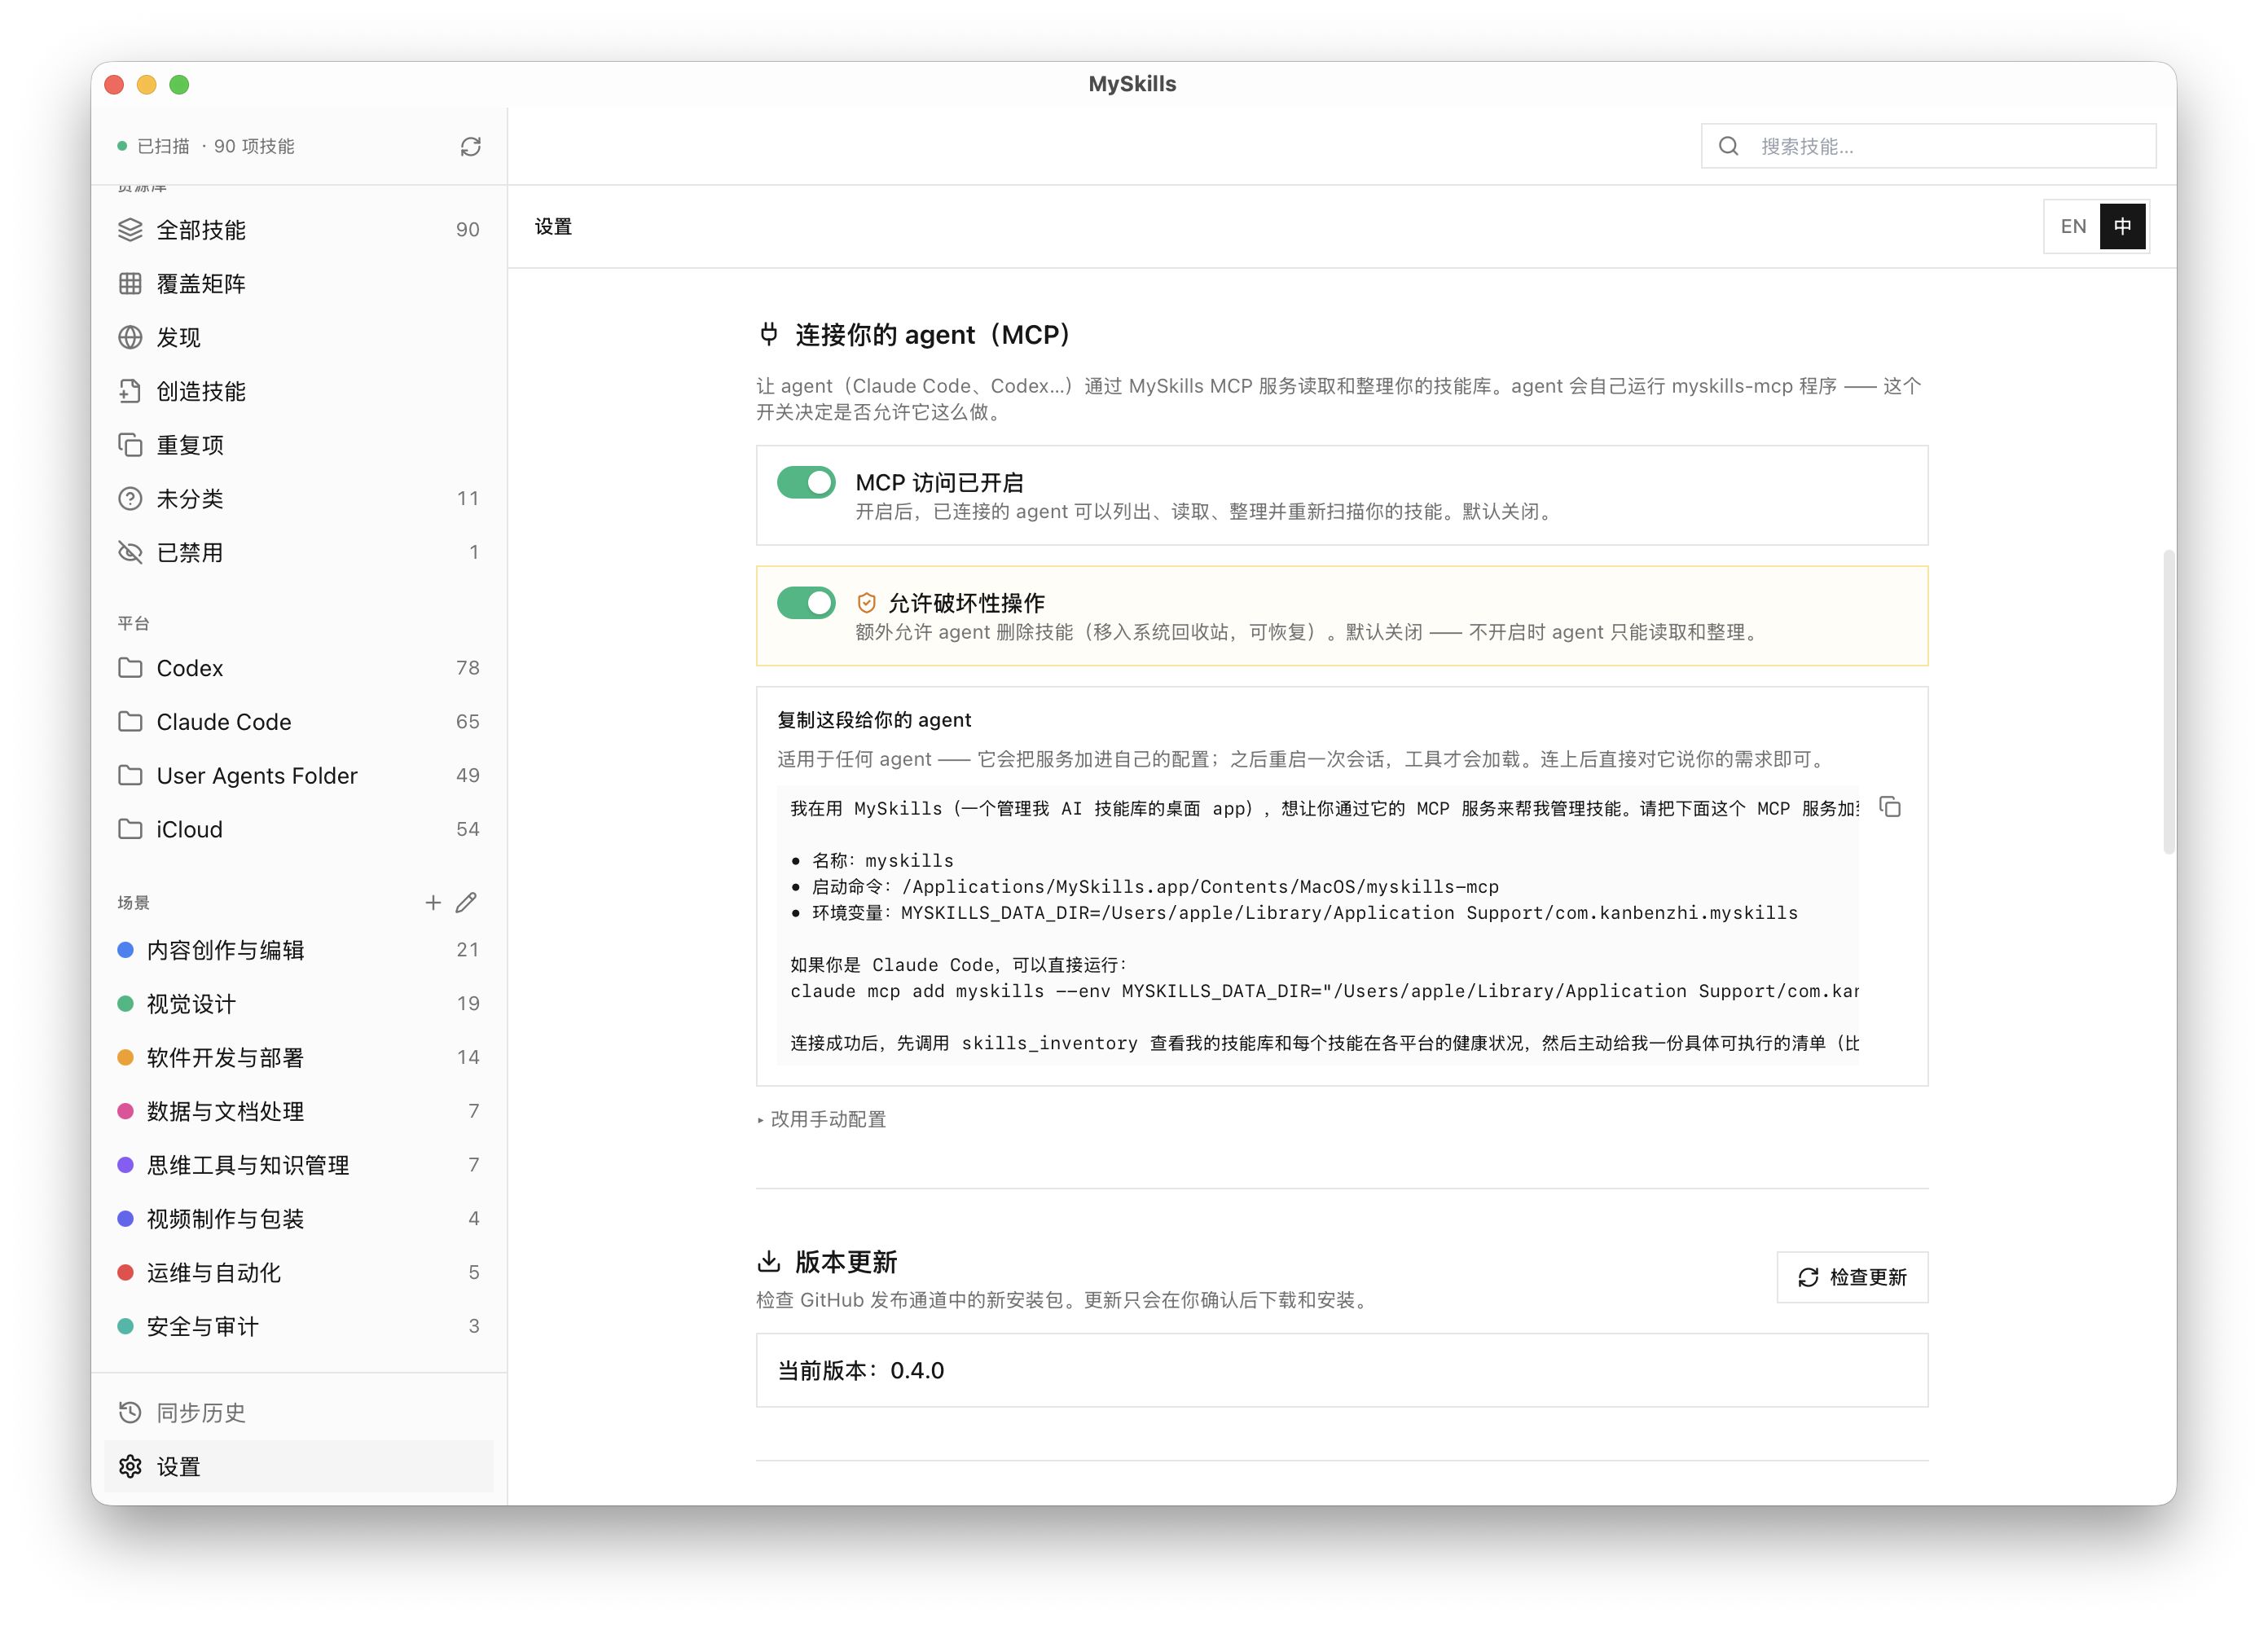Toggle the MCP access (MCP 访问已开启) switch
Viewport: 2268px width, 1626px height.
coord(806,483)
